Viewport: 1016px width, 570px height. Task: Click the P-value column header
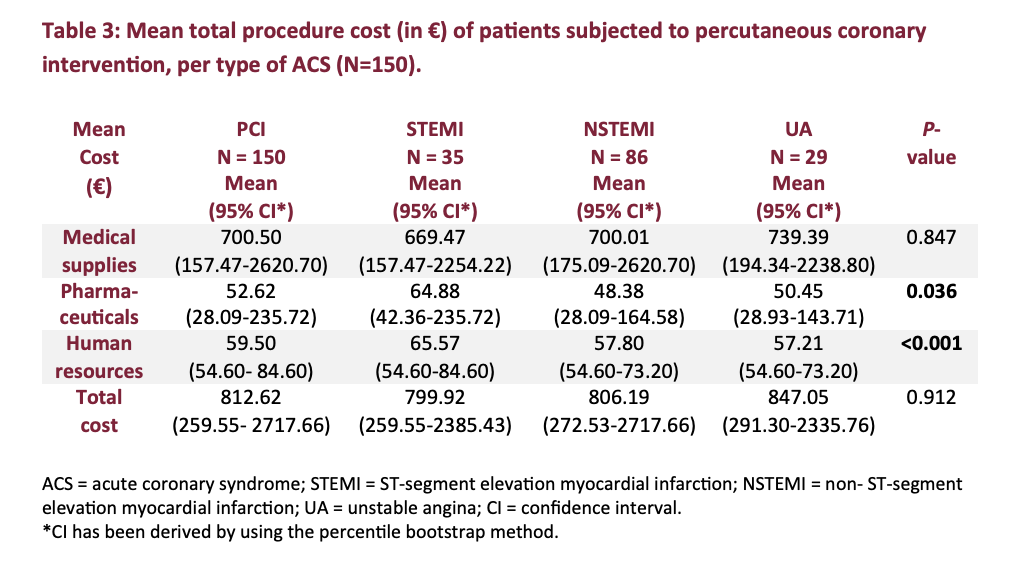click(931, 143)
